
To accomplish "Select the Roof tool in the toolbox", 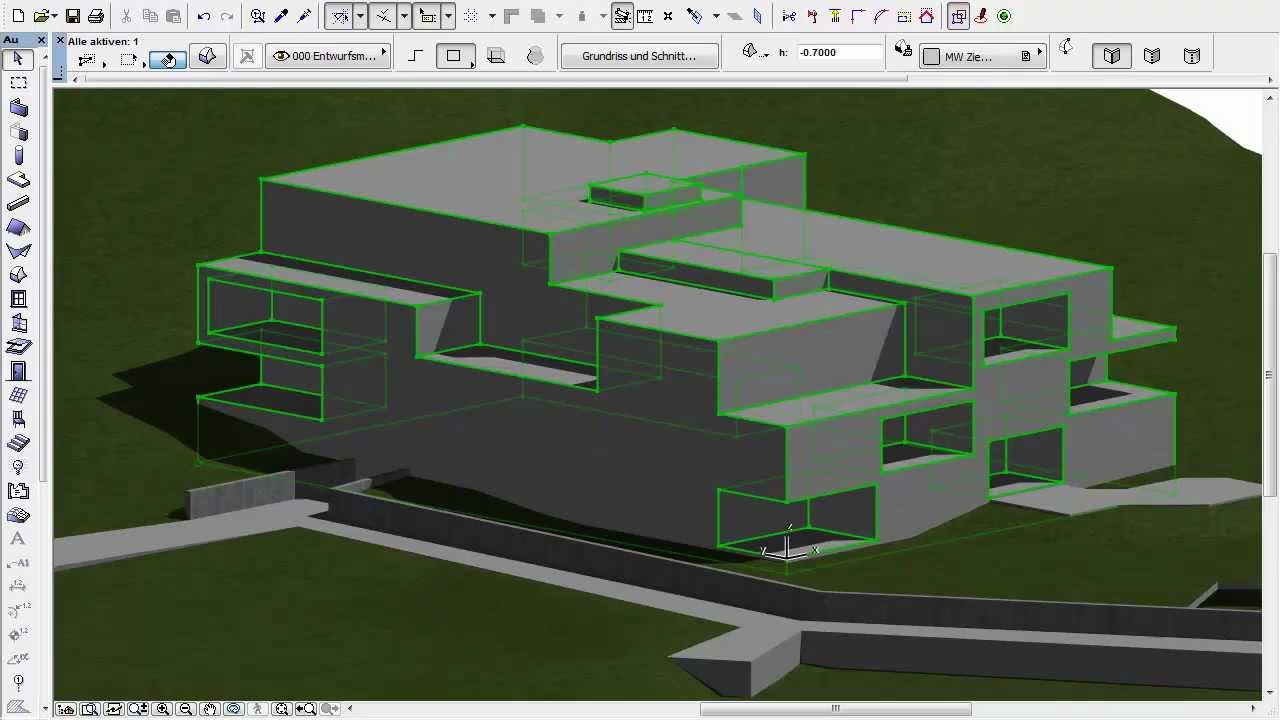I will (19, 227).
